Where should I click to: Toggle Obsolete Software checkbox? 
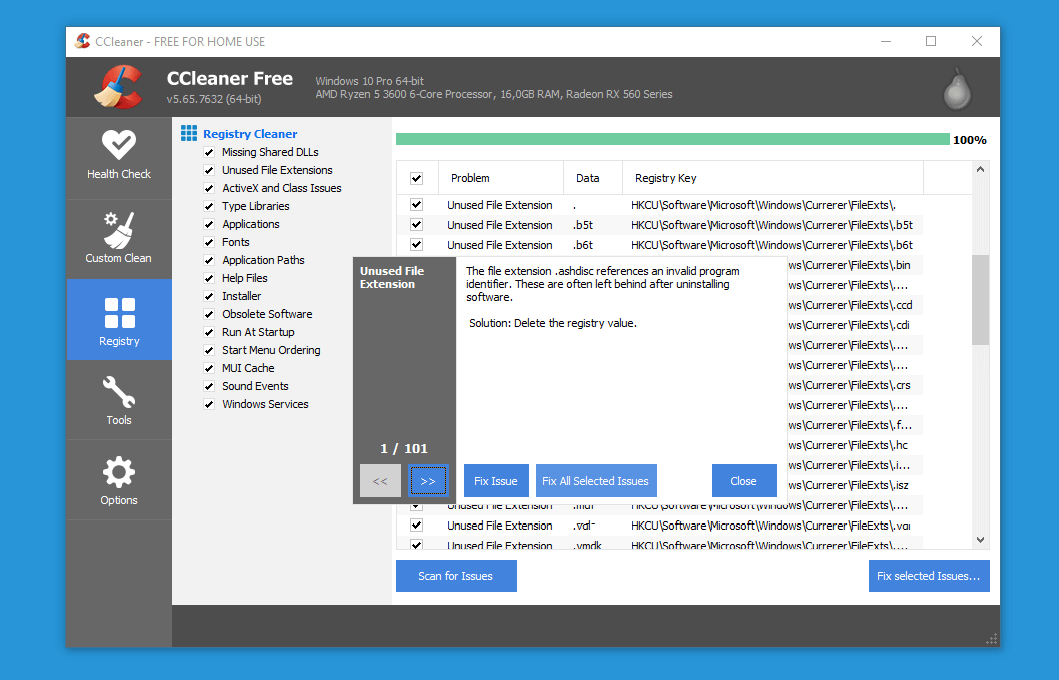coord(209,315)
